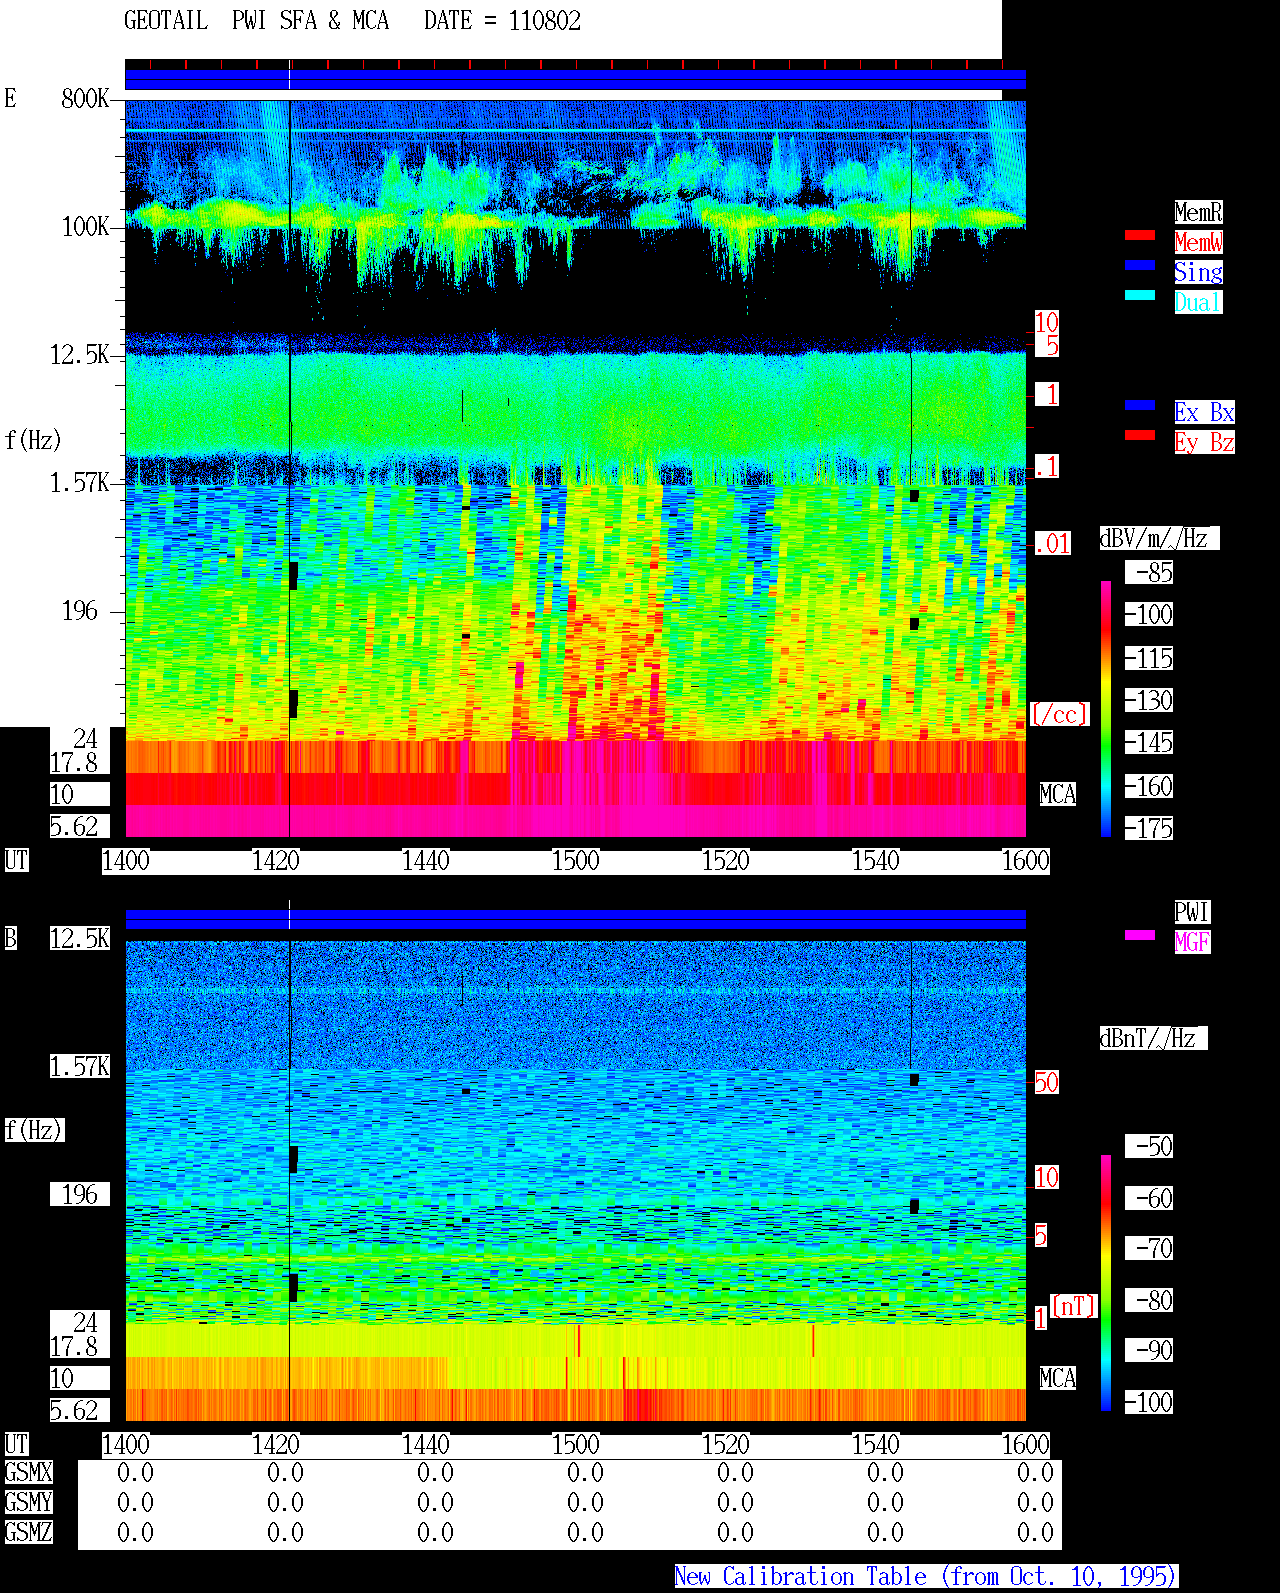Click the dBnT/√Hz color scale bar
1280x1593 pixels.
tap(1106, 1283)
